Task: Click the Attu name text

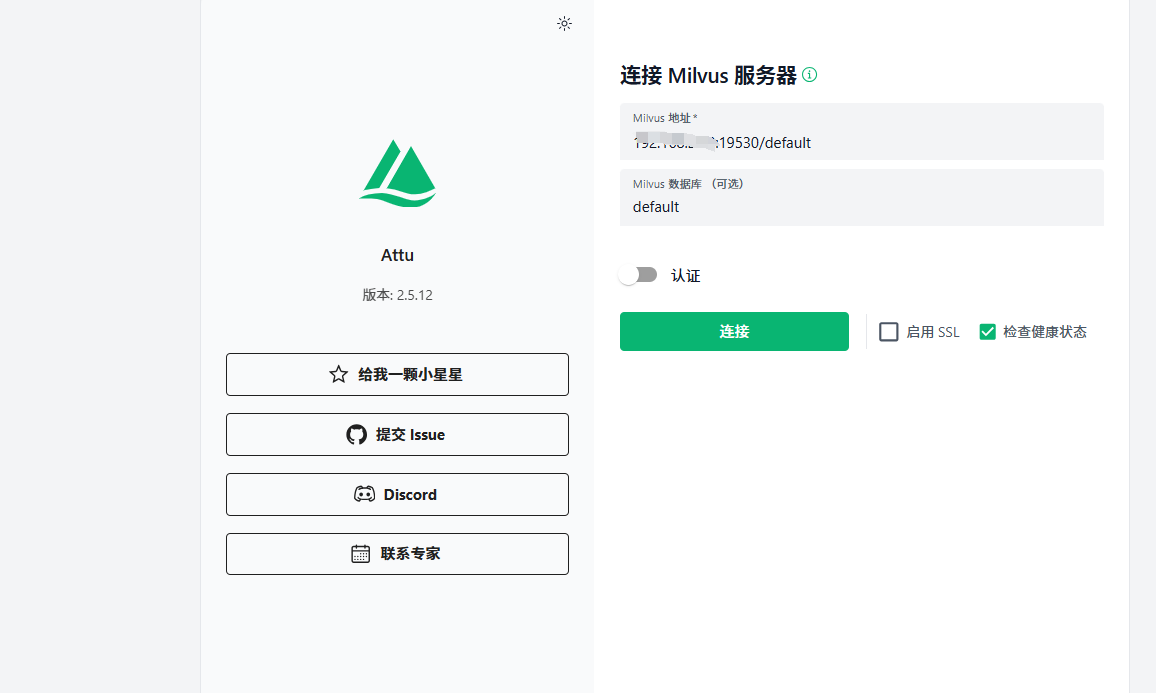Action: (397, 255)
